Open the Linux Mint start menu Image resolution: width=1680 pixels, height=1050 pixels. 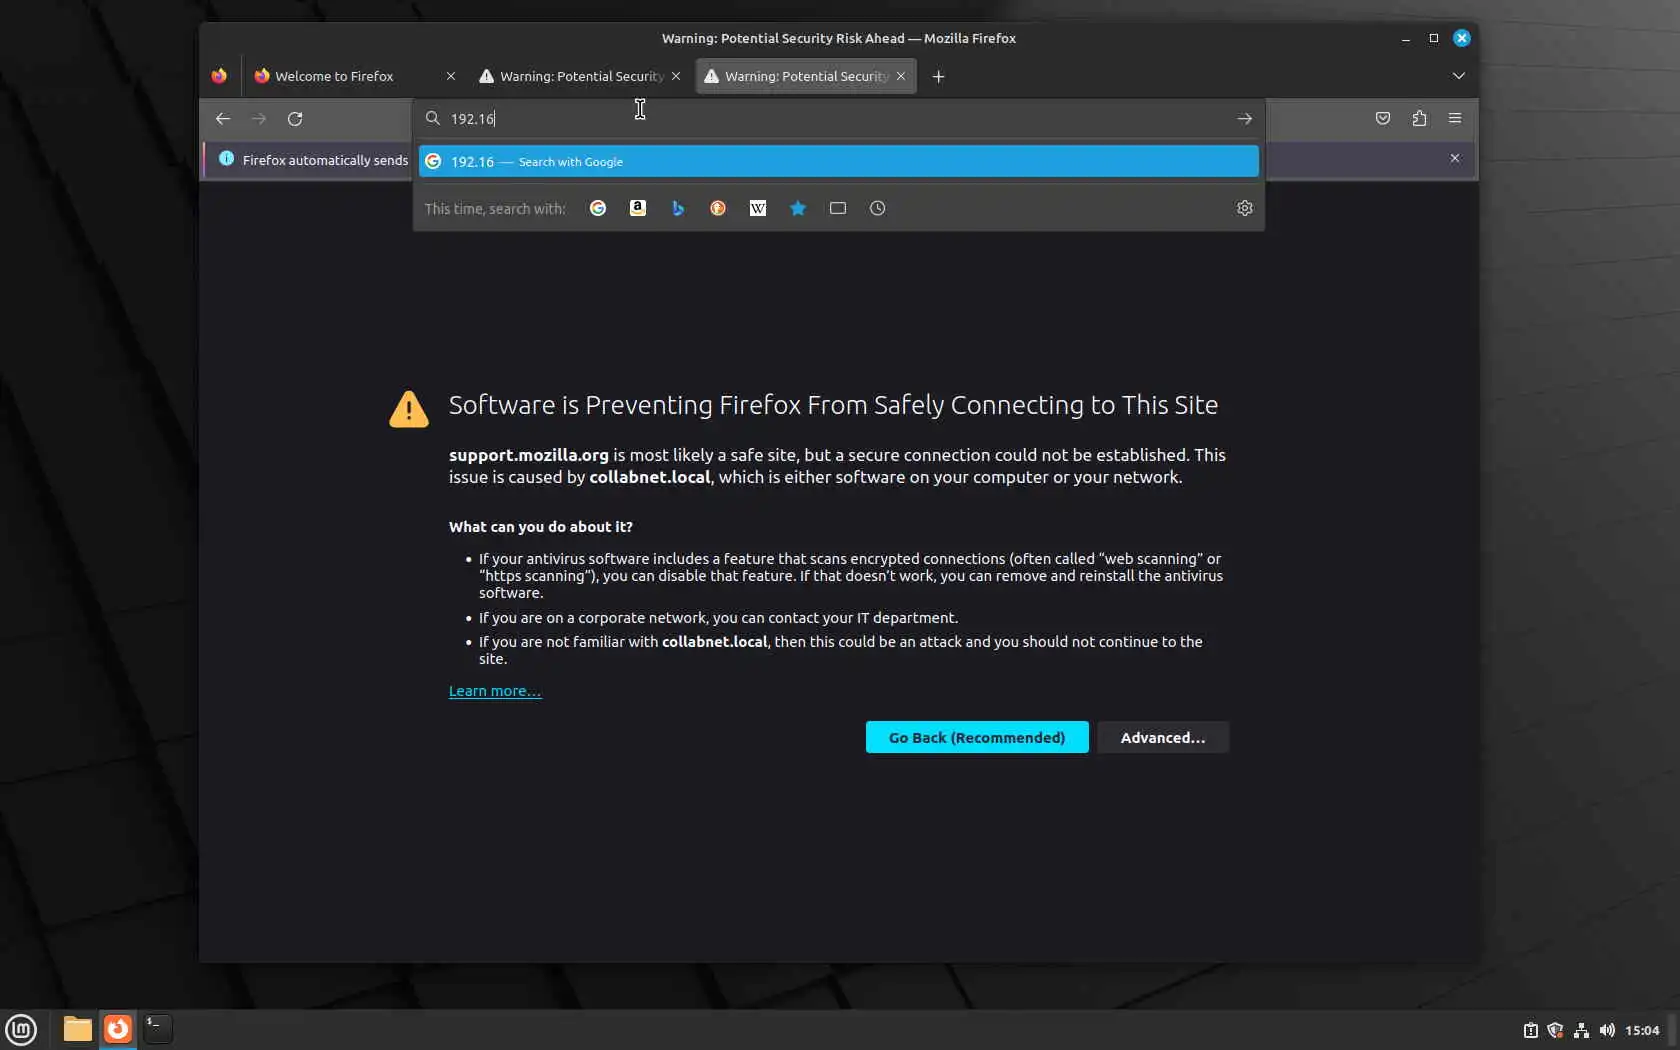click(21, 1029)
